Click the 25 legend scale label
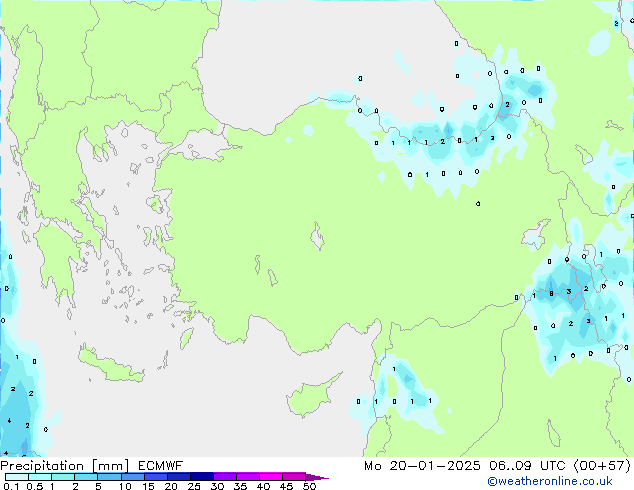 [194, 486]
